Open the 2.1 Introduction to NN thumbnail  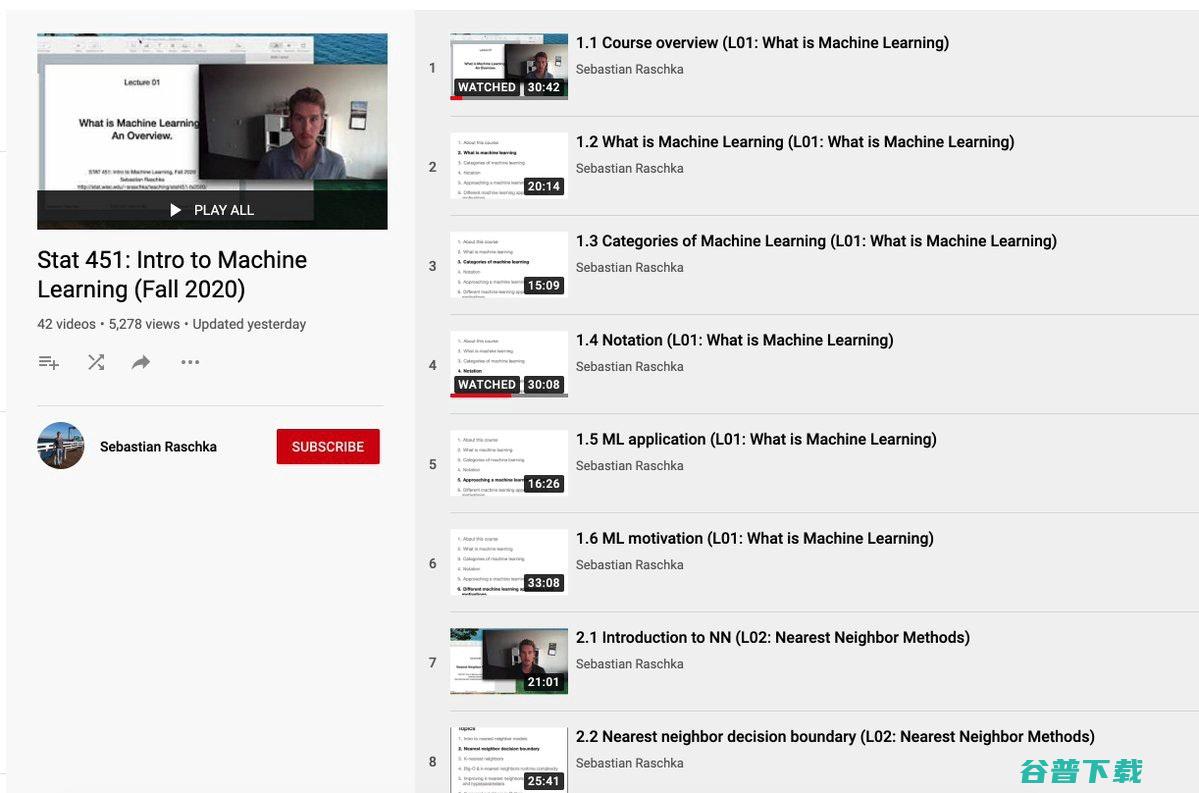point(508,660)
